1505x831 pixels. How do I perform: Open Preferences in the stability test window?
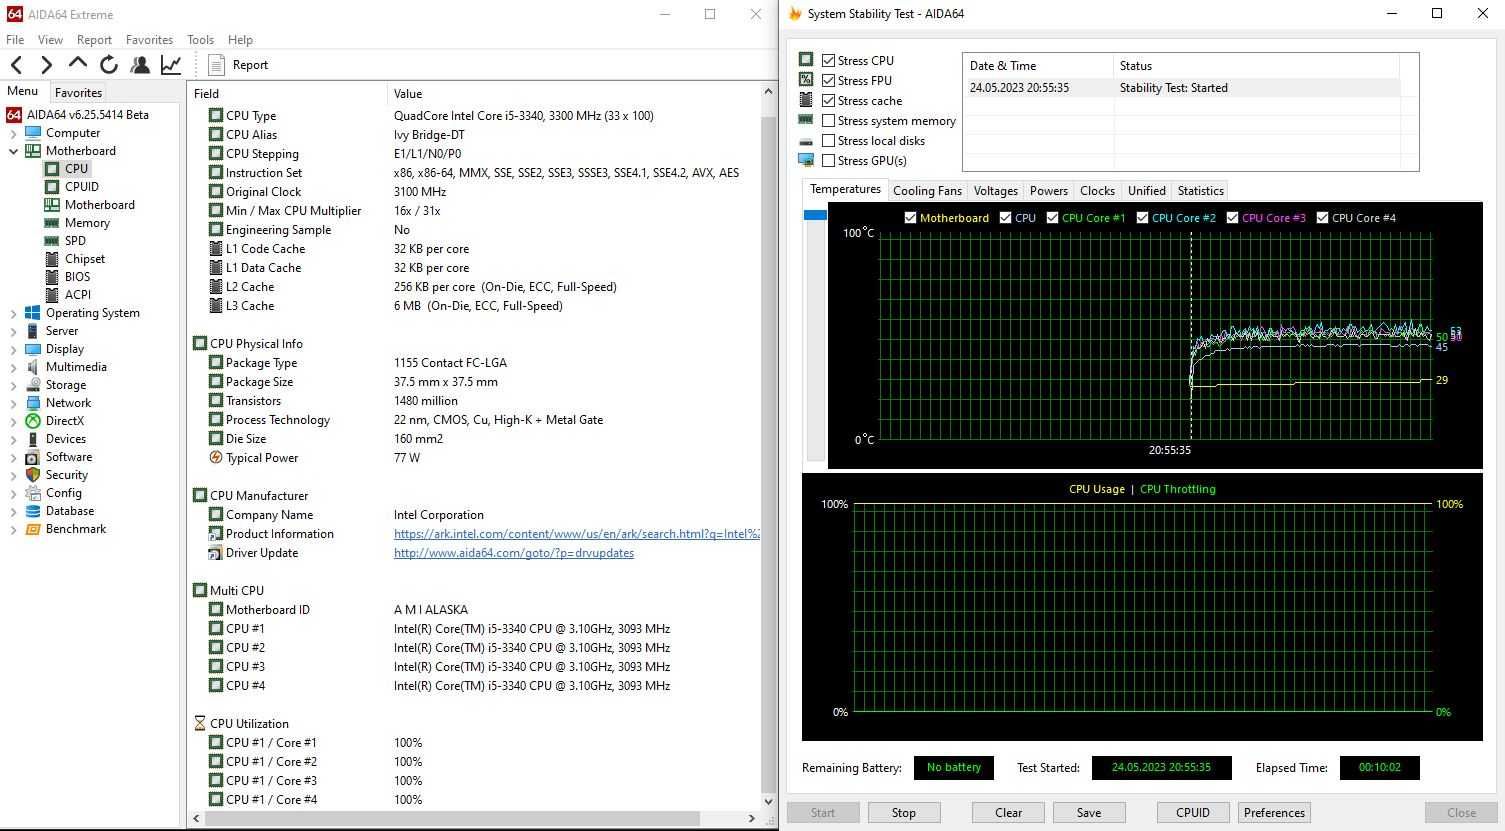1274,813
